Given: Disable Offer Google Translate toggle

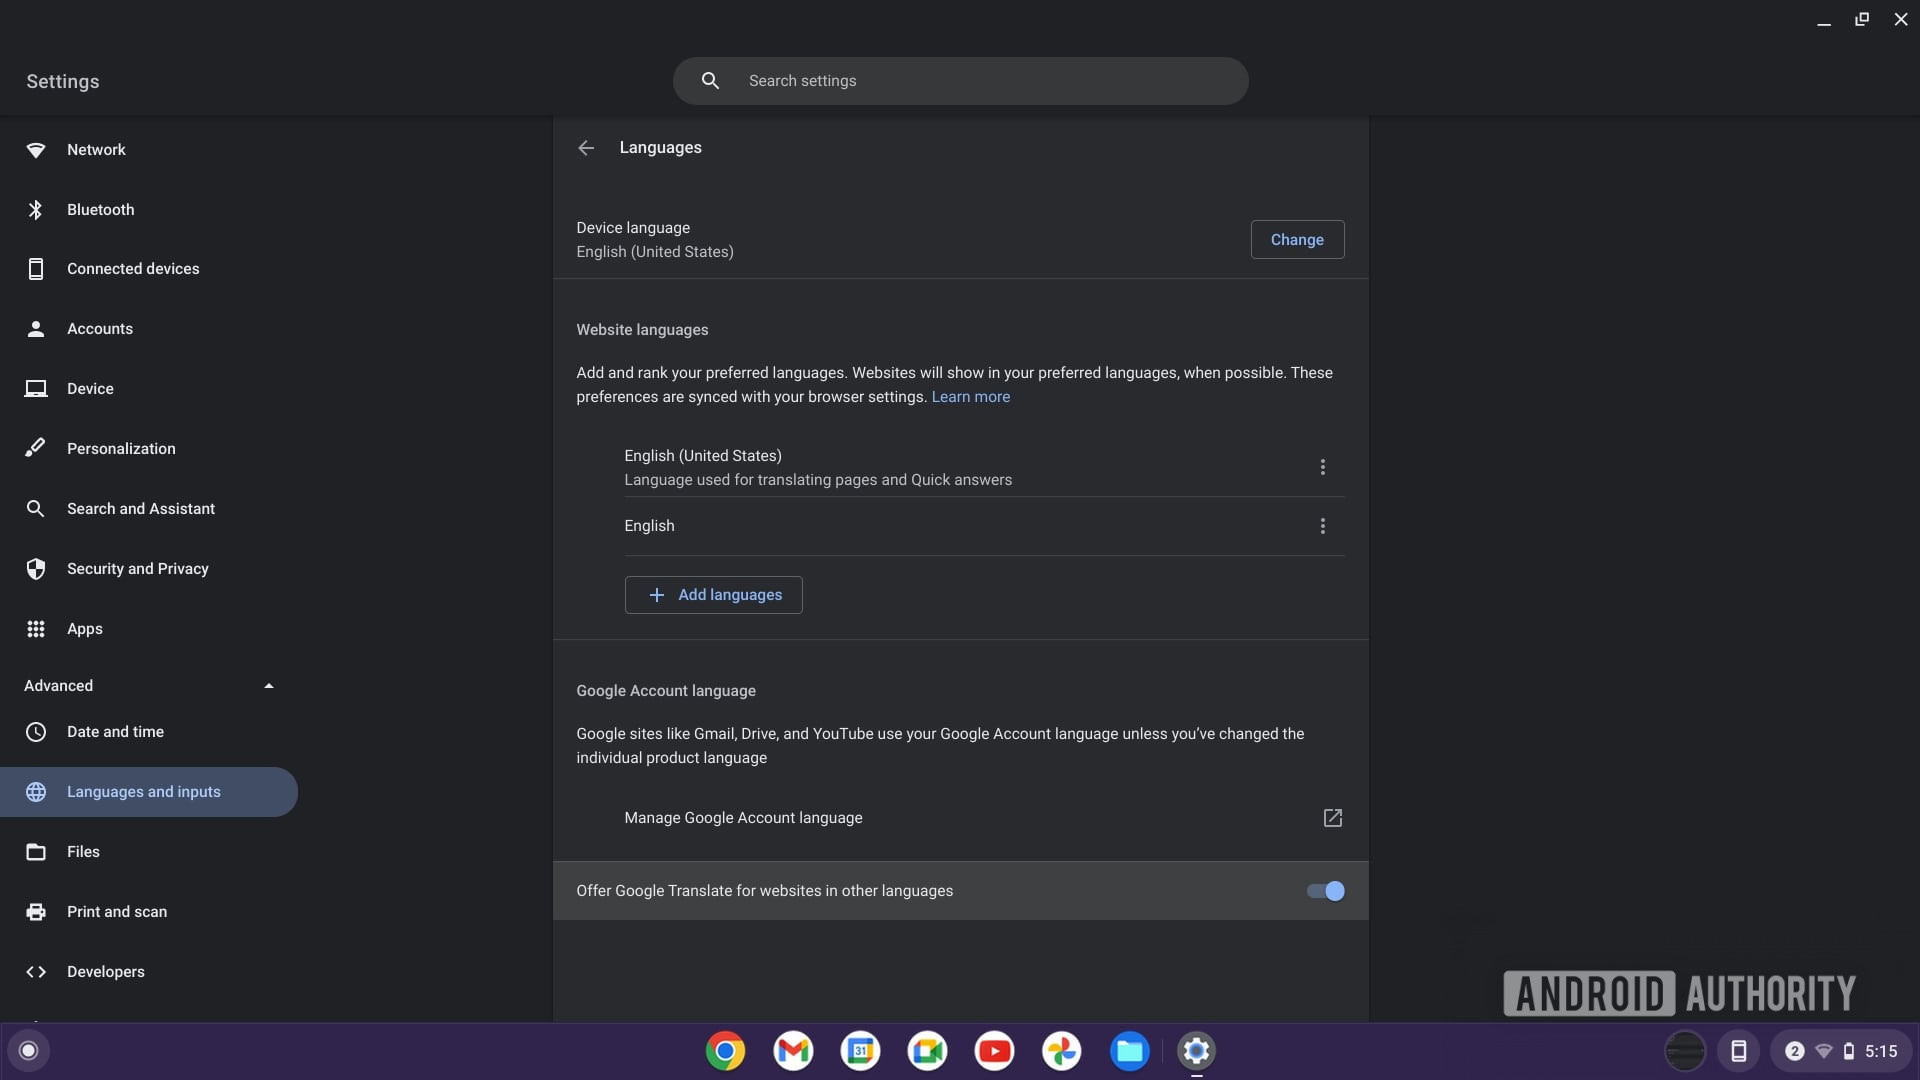Looking at the screenshot, I should [x=1325, y=891].
